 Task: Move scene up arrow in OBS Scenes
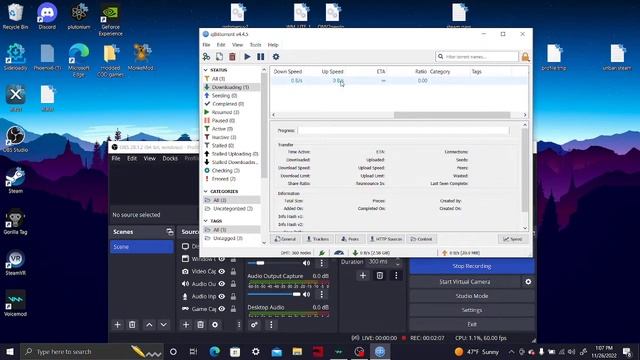[149, 324]
